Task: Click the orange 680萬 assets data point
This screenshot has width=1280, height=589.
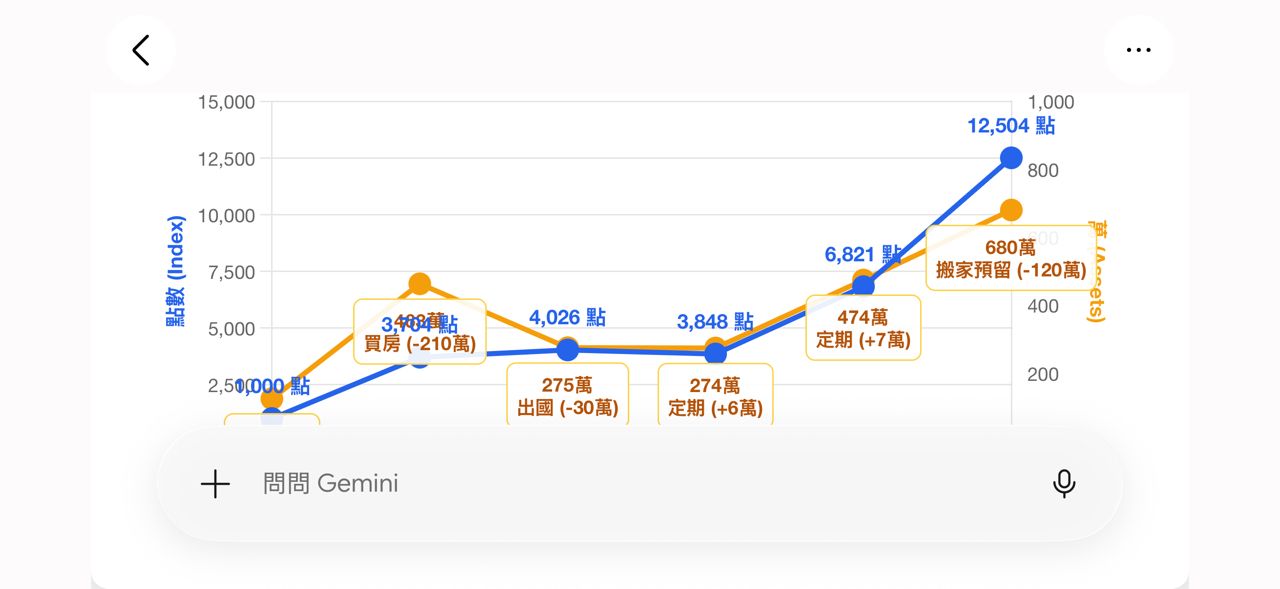Action: [x=1011, y=210]
